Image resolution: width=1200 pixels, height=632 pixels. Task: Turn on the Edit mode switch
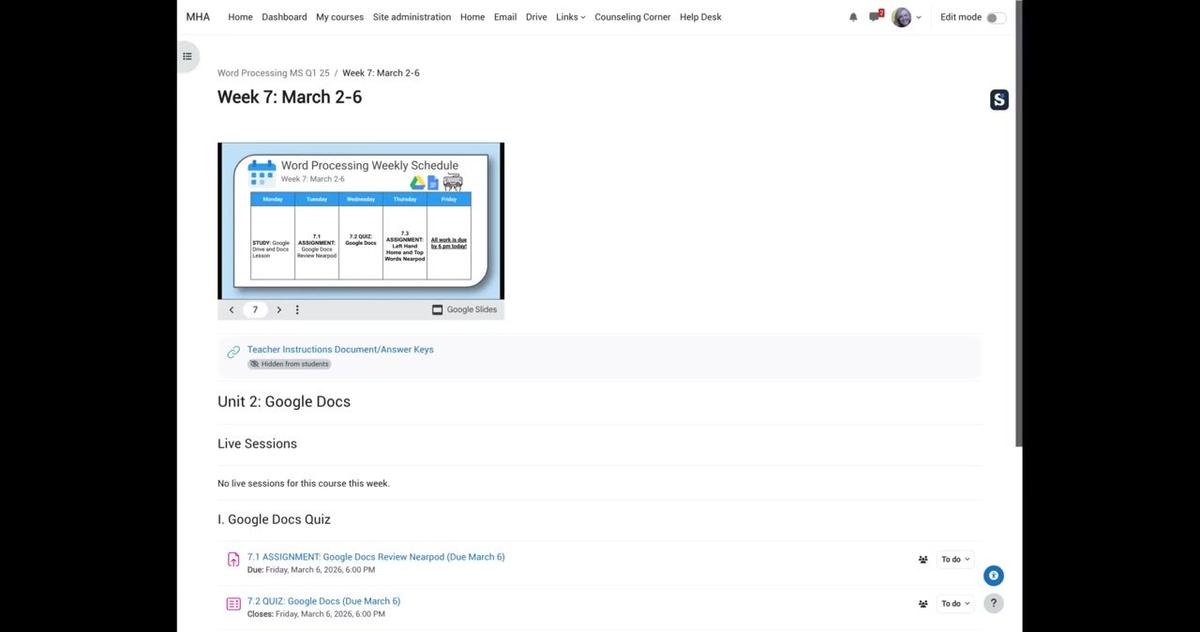996,17
